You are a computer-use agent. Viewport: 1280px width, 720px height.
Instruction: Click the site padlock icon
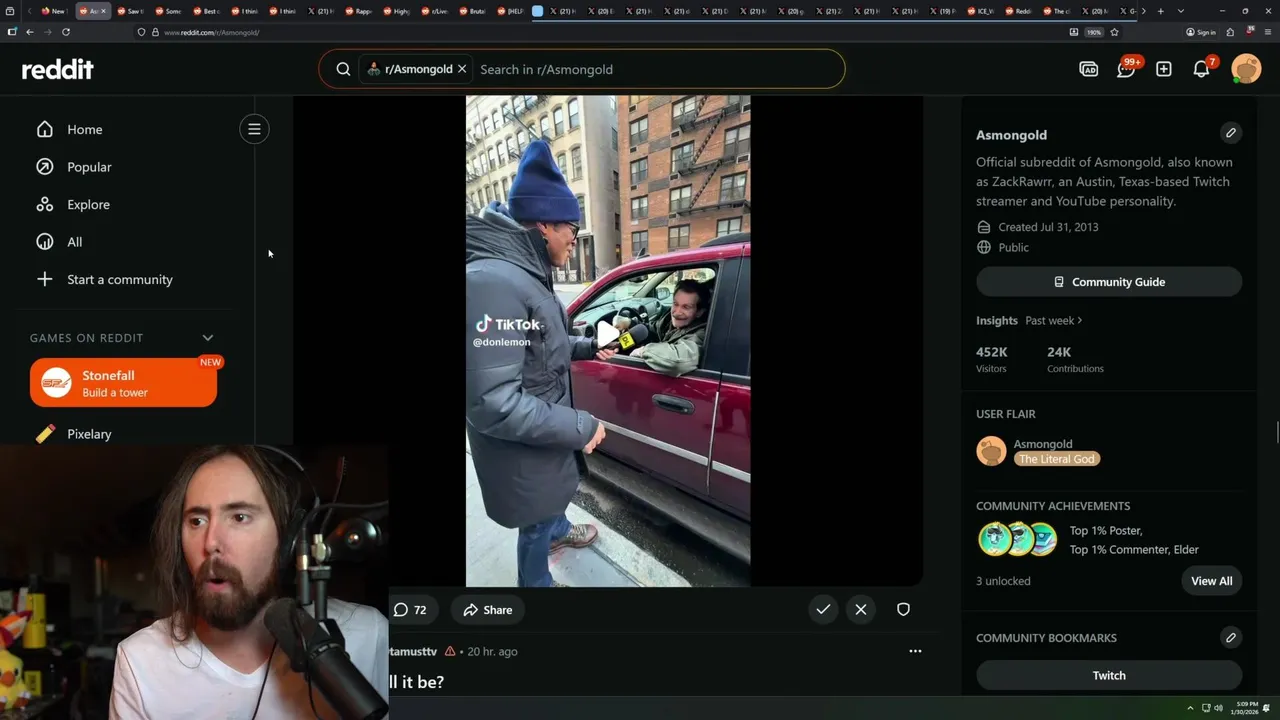[x=154, y=32]
